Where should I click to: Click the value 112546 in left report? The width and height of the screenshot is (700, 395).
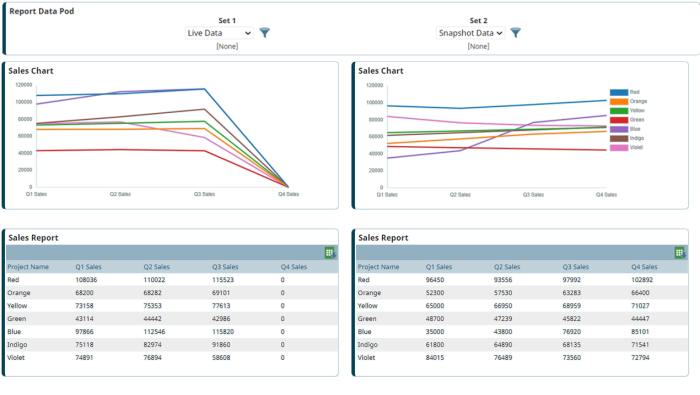[154, 332]
